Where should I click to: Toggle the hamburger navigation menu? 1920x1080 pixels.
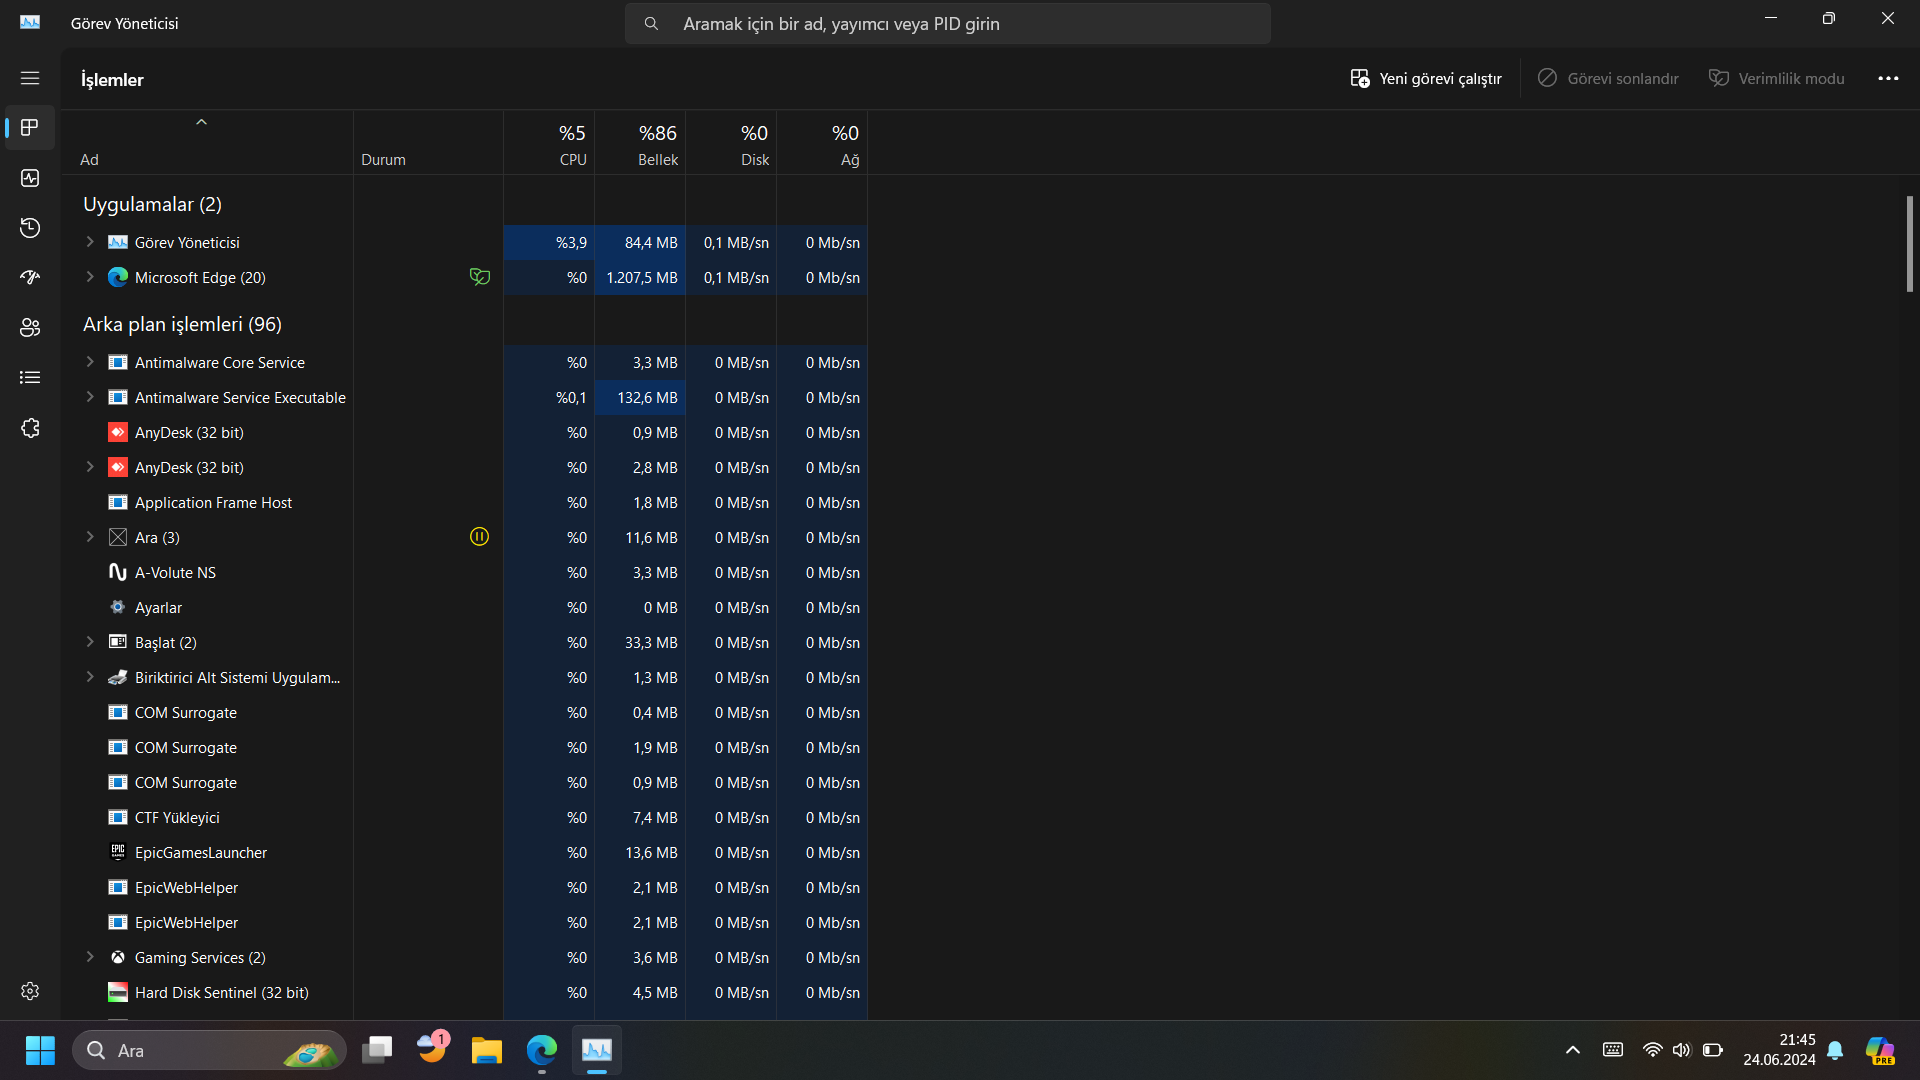click(x=30, y=78)
